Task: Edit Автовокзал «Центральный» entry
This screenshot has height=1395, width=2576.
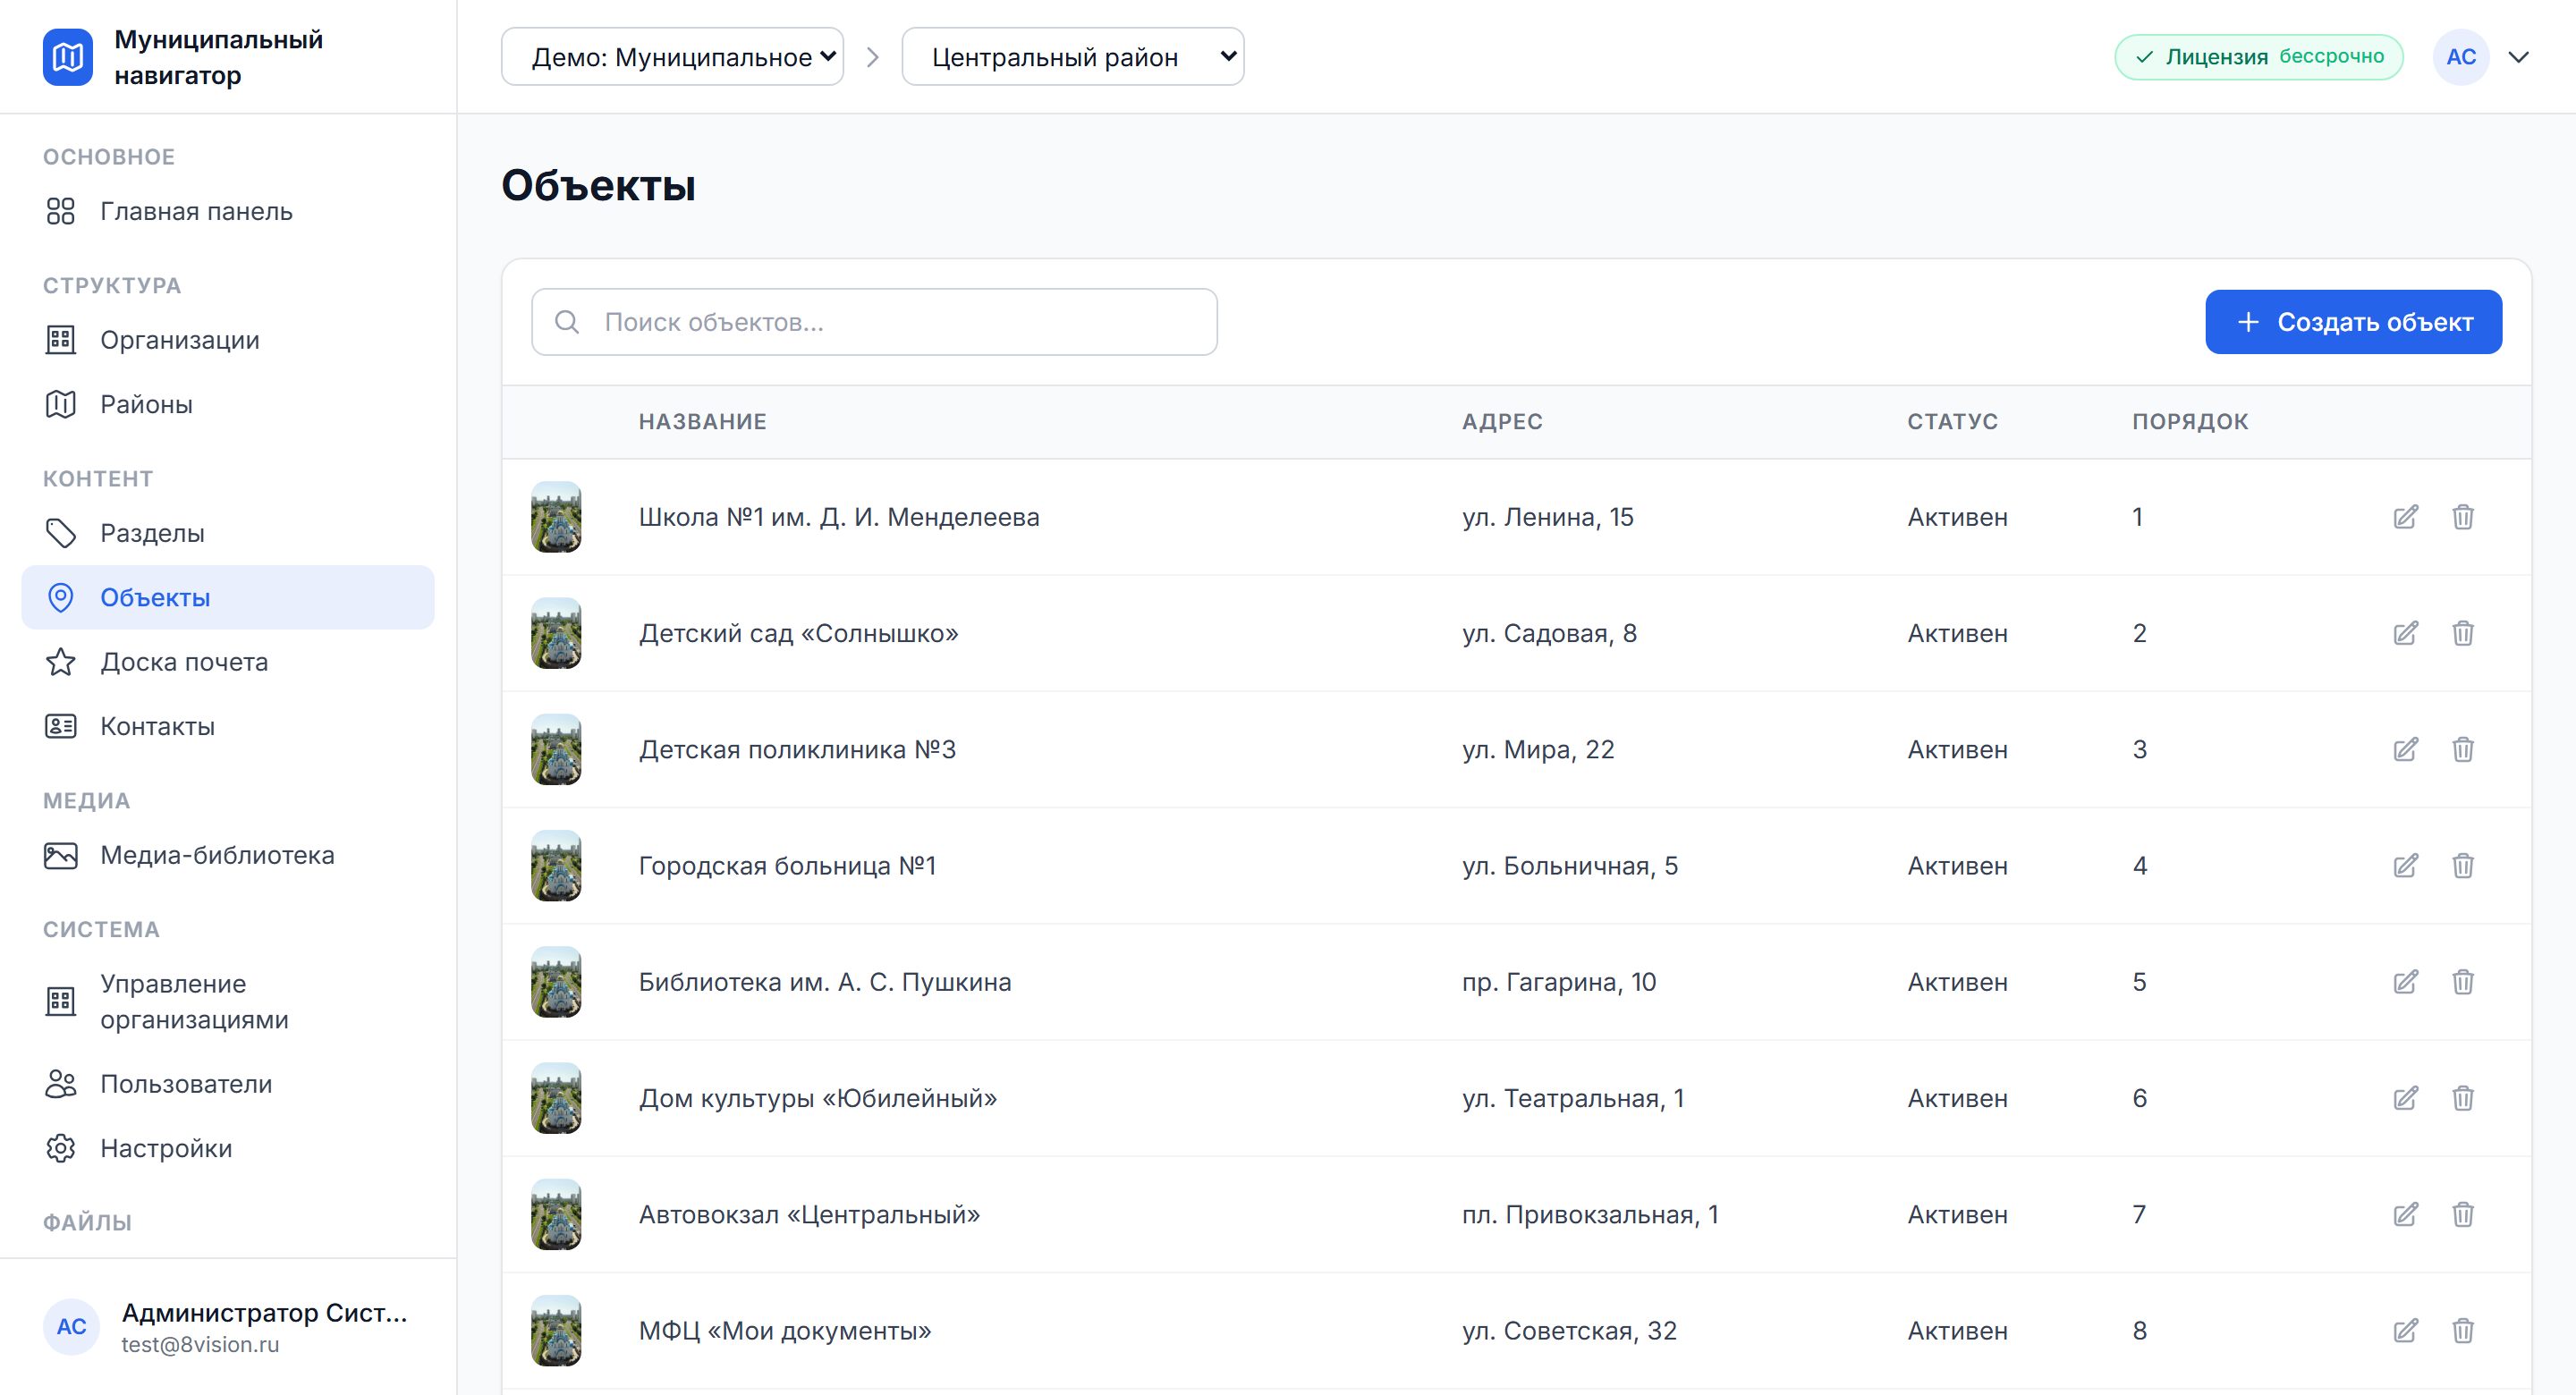Action: tap(2405, 1214)
